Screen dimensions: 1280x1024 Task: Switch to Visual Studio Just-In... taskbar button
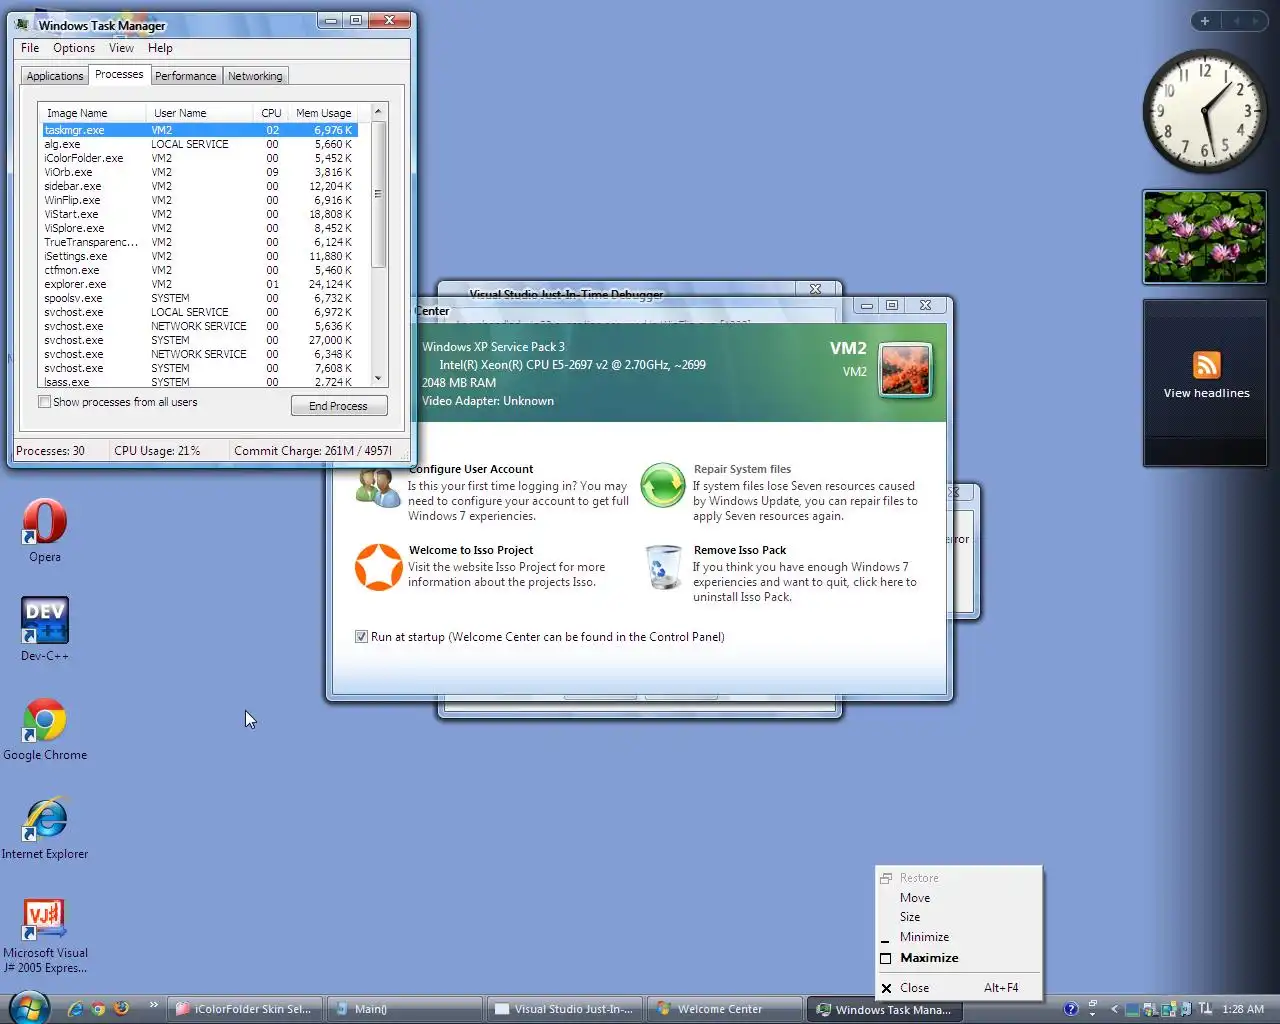(564, 1009)
